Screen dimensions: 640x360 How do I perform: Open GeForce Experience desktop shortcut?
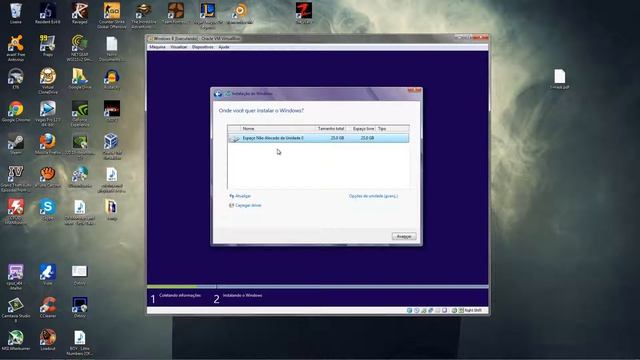tap(80, 113)
